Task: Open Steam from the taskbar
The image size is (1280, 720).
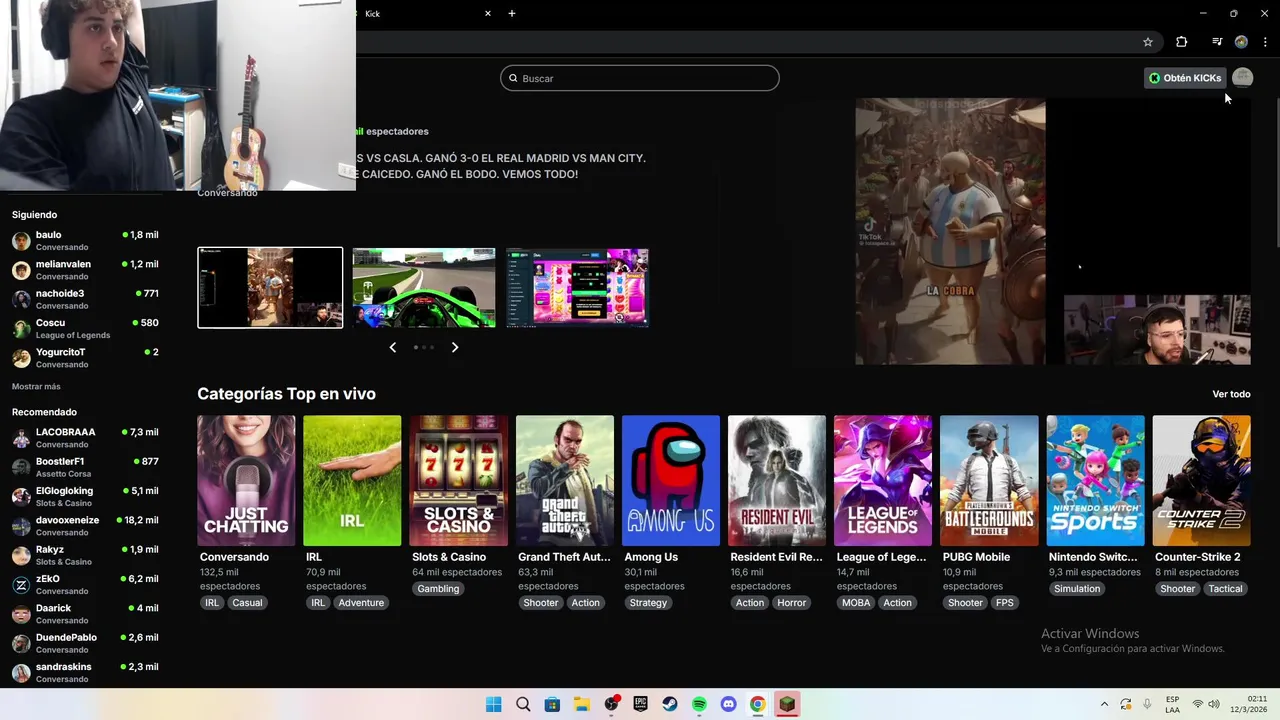Action: click(670, 704)
